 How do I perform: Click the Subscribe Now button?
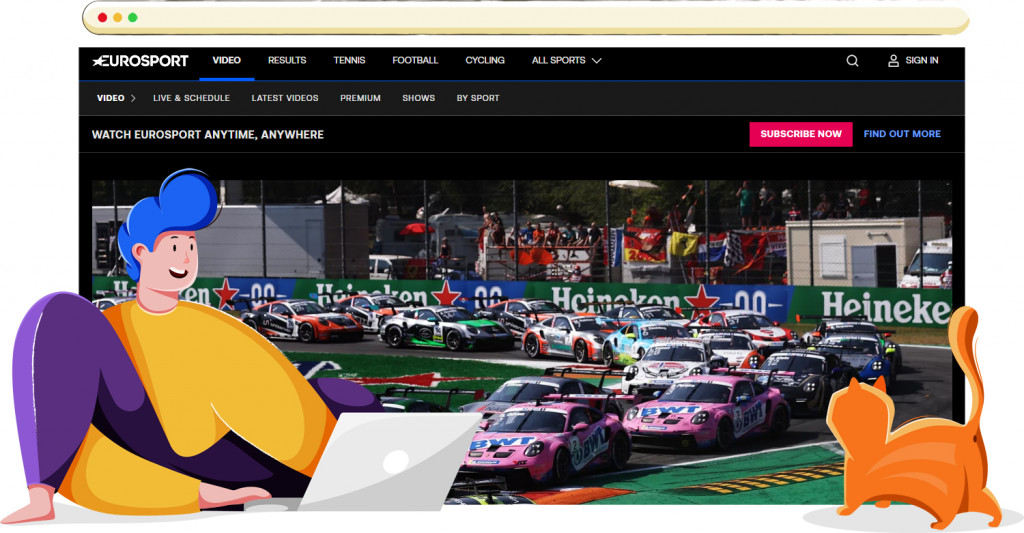click(801, 134)
